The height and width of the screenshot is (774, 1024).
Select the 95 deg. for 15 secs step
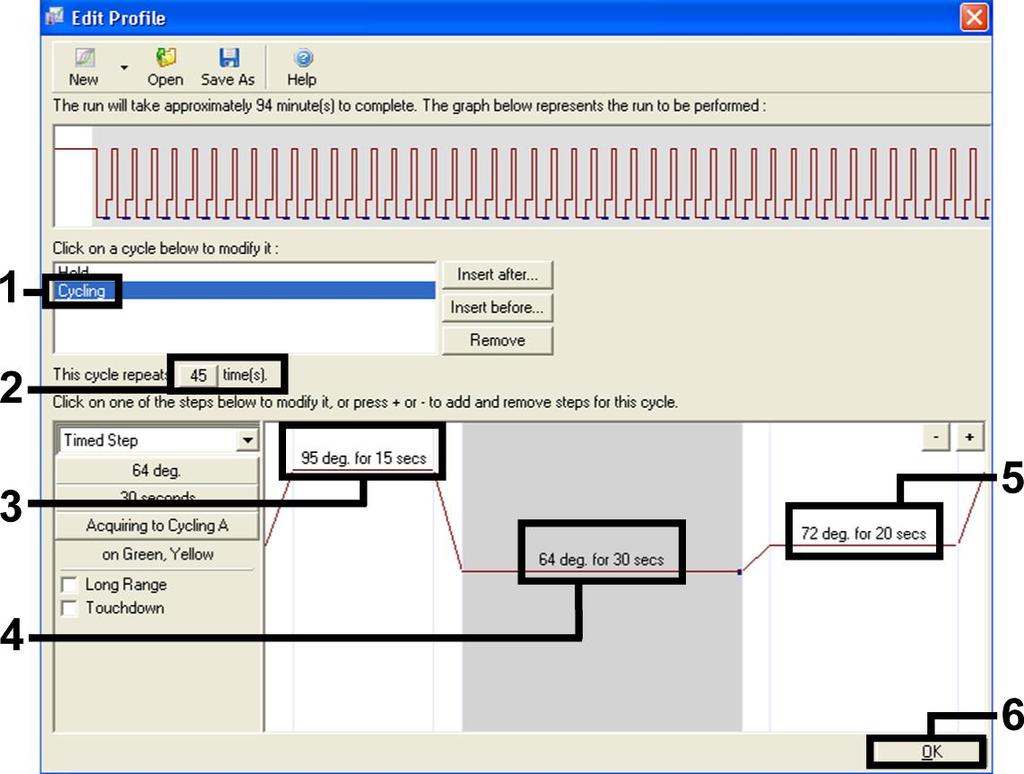(x=363, y=459)
